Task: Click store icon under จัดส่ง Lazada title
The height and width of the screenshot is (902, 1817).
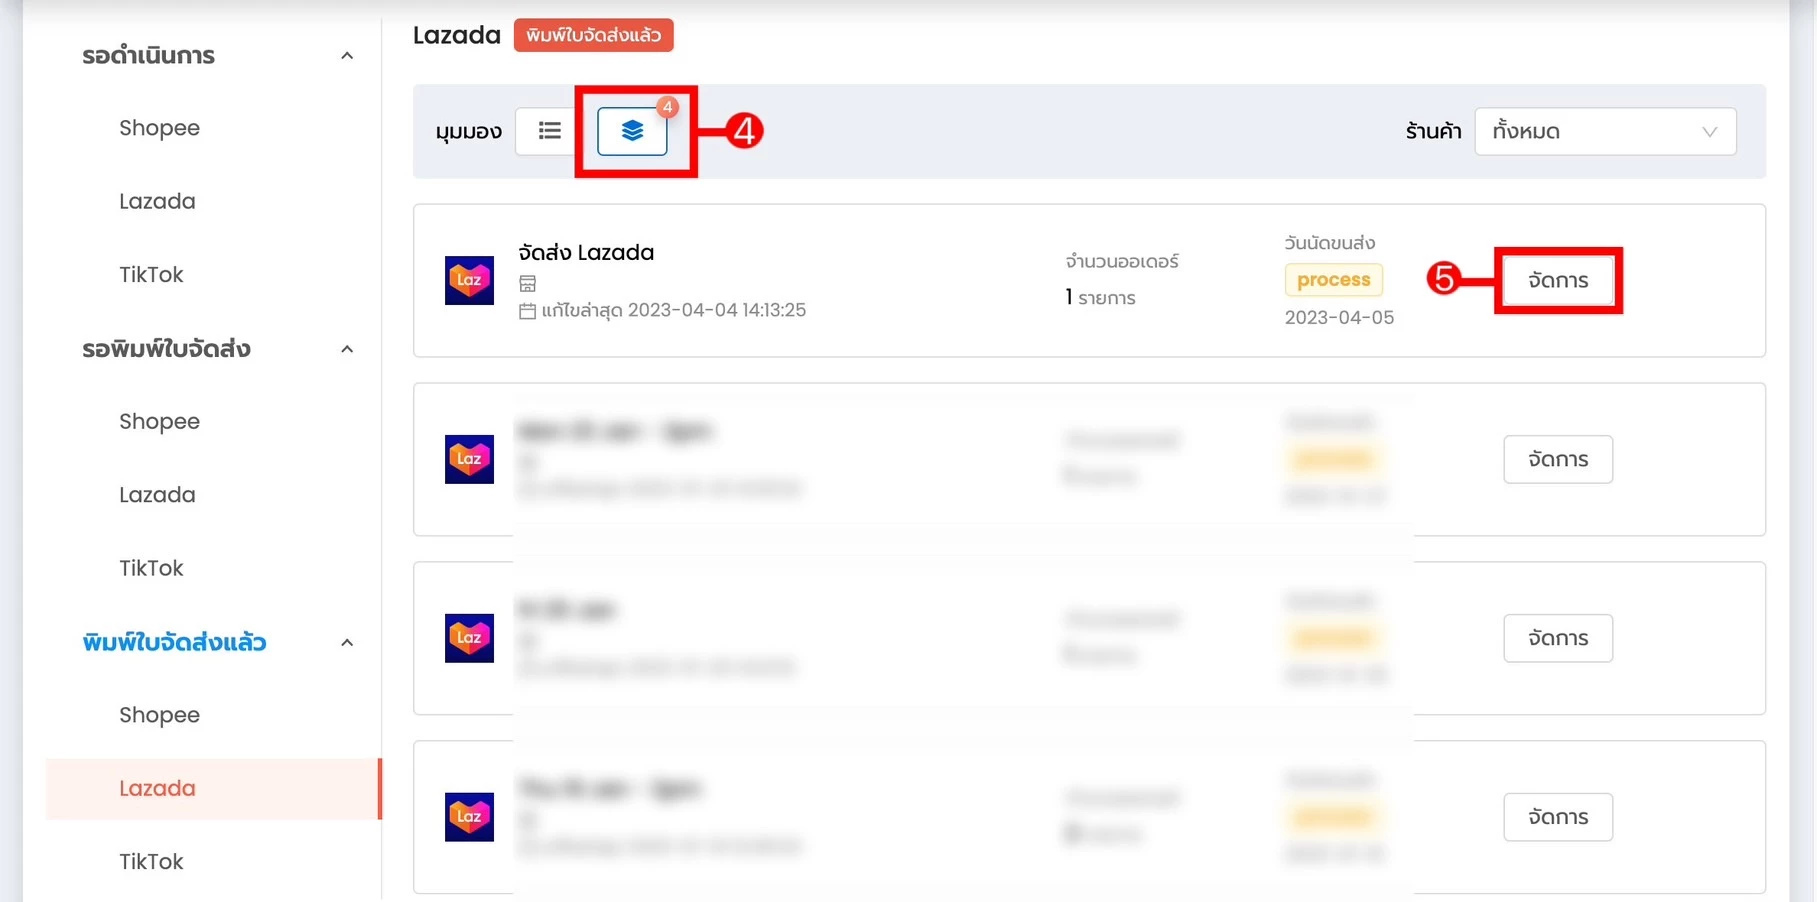Action: [528, 284]
